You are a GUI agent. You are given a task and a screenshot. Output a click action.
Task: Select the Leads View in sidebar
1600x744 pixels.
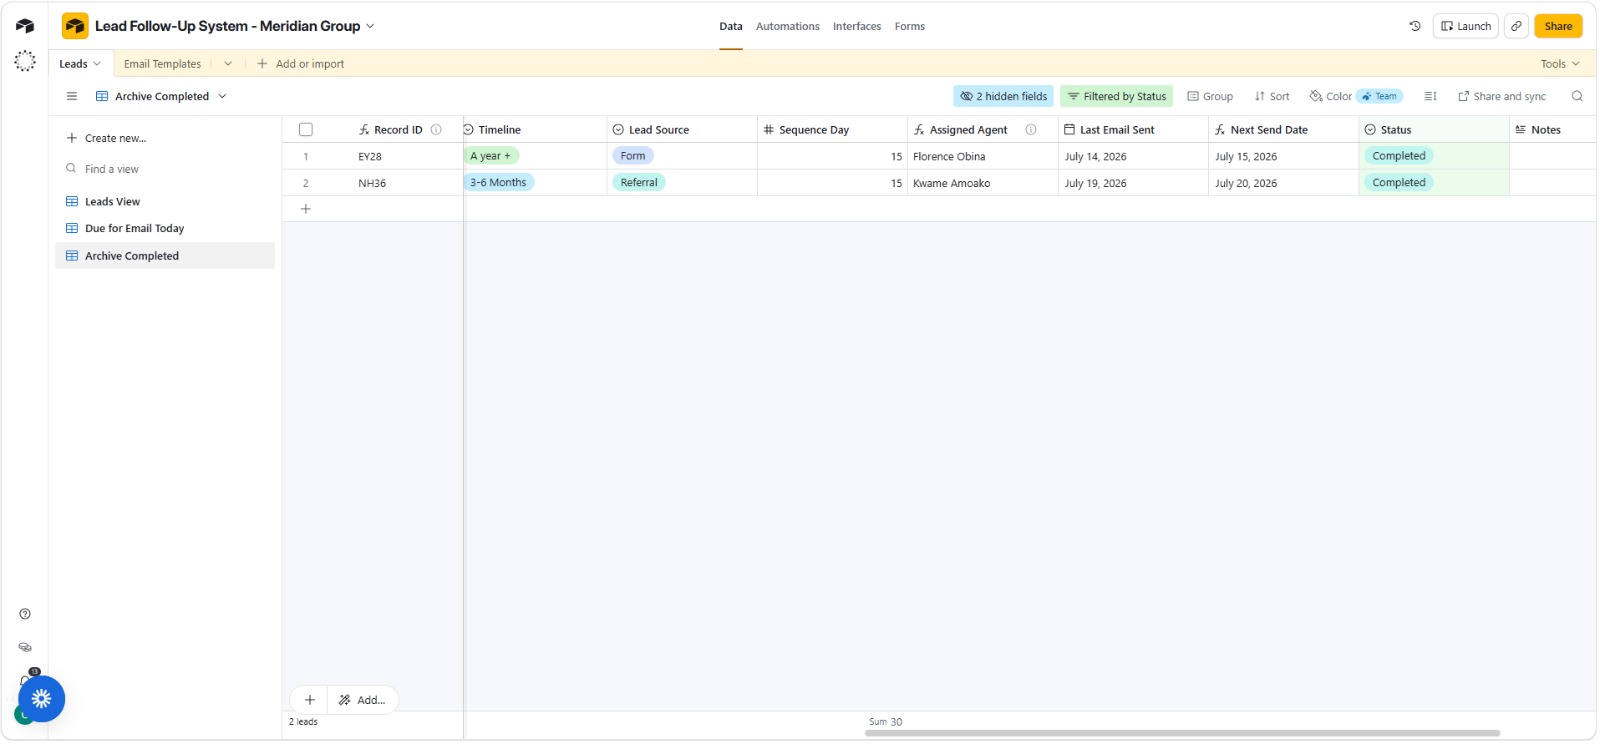point(165,201)
